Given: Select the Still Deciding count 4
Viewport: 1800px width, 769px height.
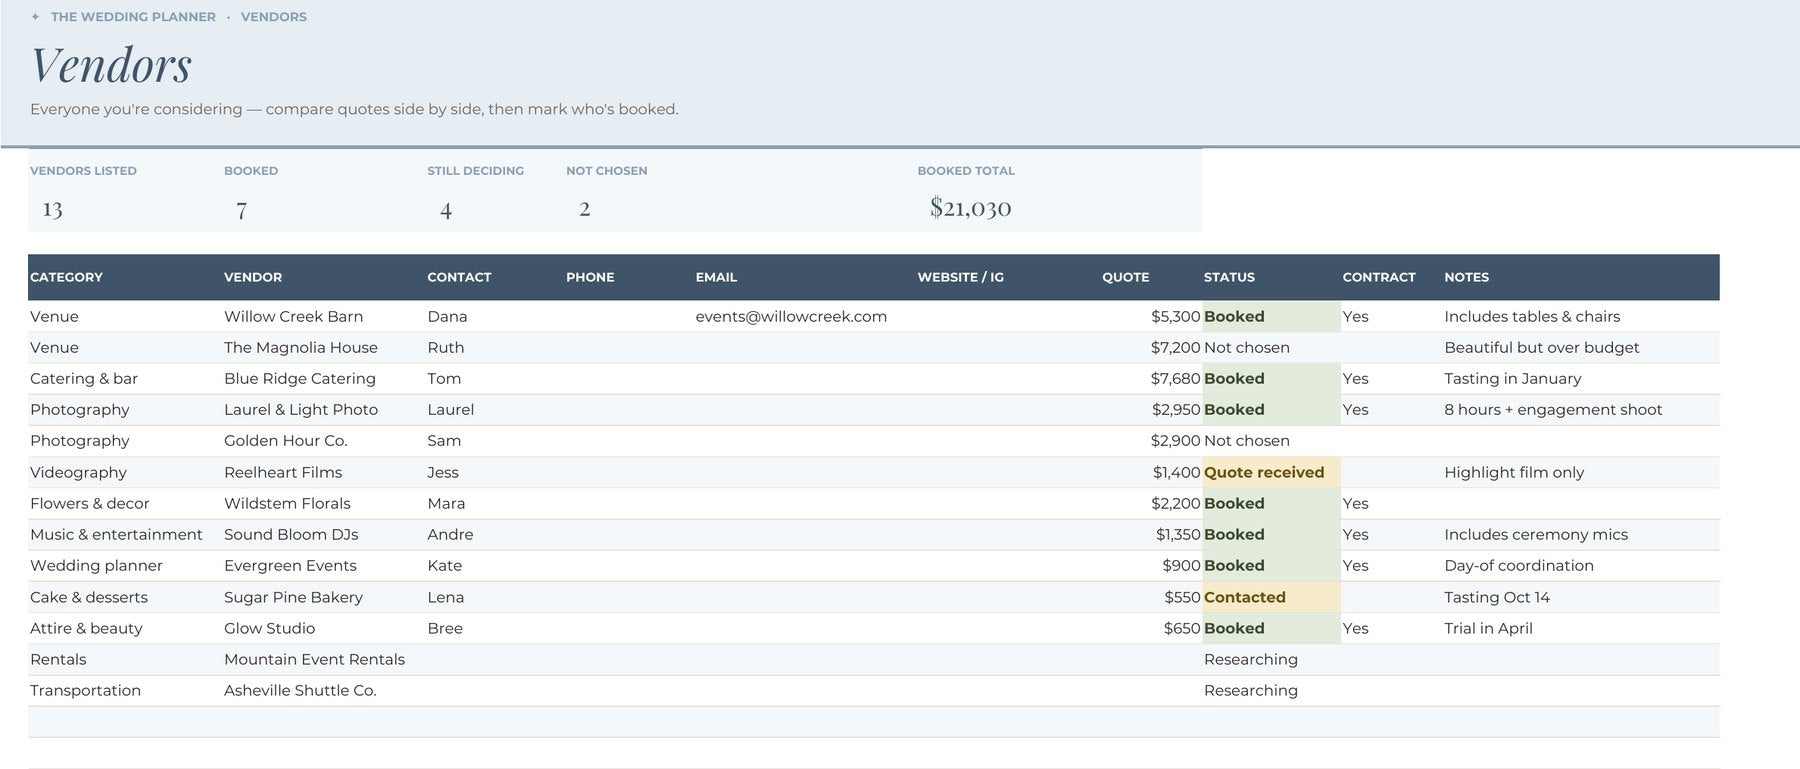Looking at the screenshot, I should (x=446, y=210).
